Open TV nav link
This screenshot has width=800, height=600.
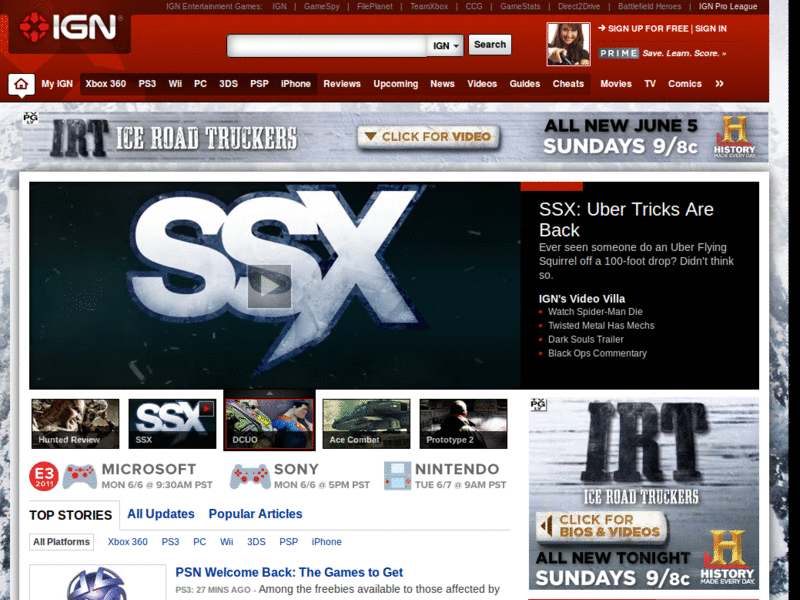click(x=649, y=84)
